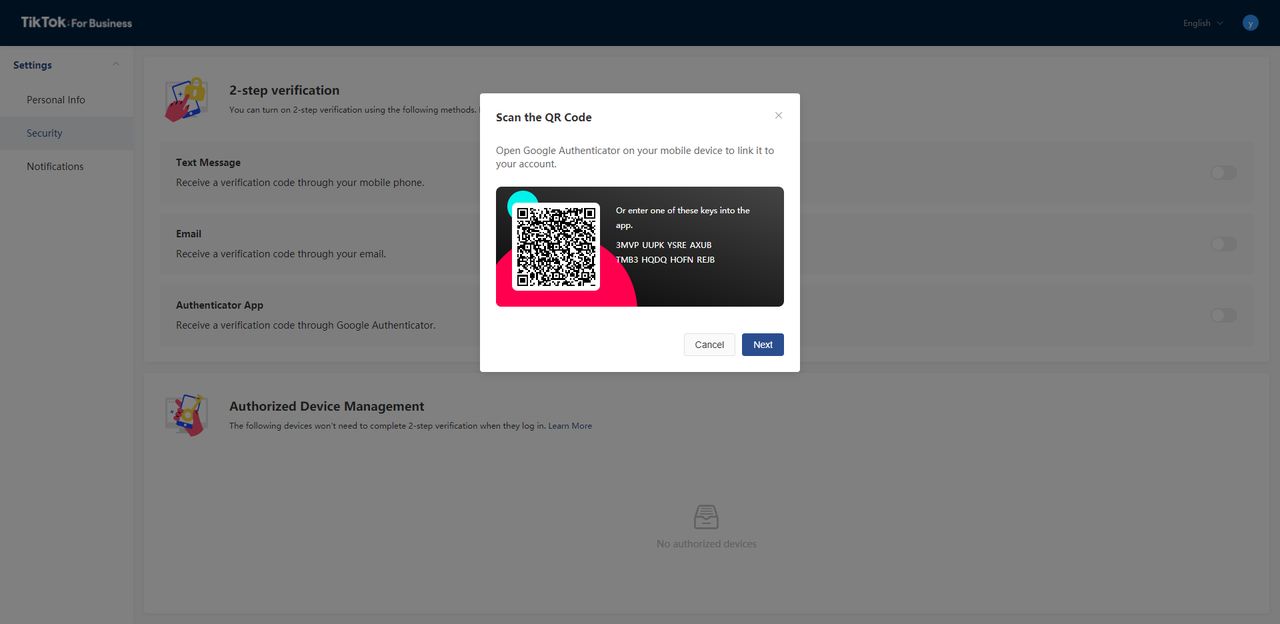Toggle Text Message verification switch
The width and height of the screenshot is (1280, 624).
1223,173
